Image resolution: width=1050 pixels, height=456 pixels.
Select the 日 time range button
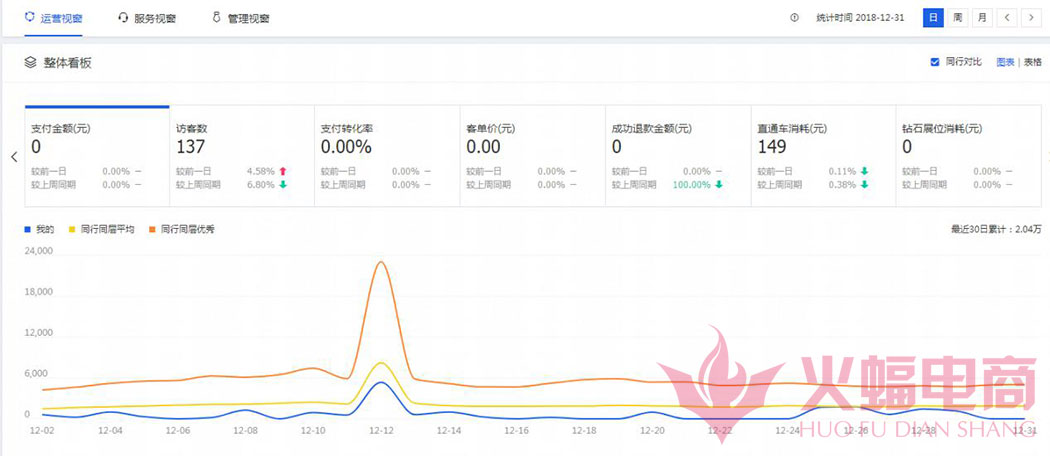pyautogui.click(x=932, y=18)
